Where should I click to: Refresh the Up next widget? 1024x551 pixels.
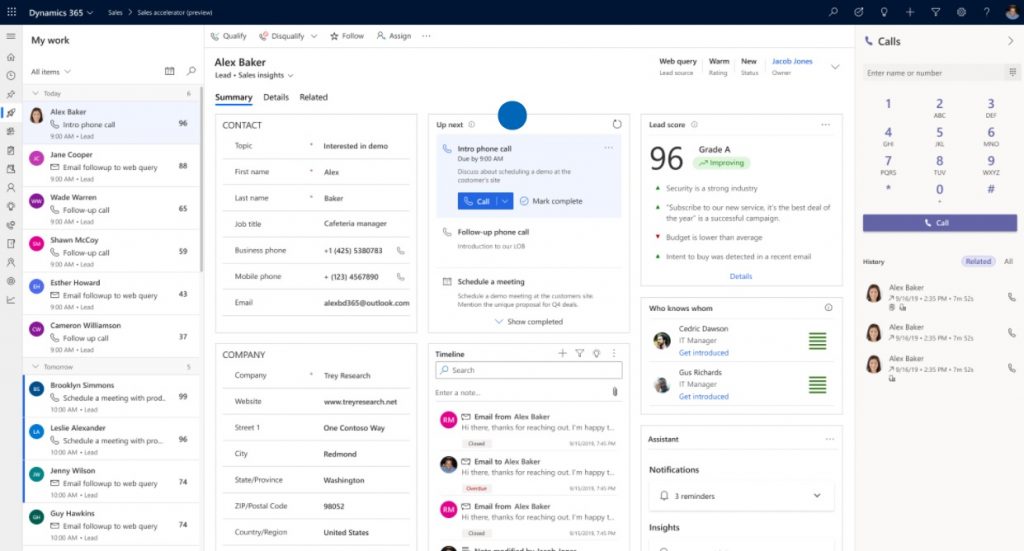616,124
